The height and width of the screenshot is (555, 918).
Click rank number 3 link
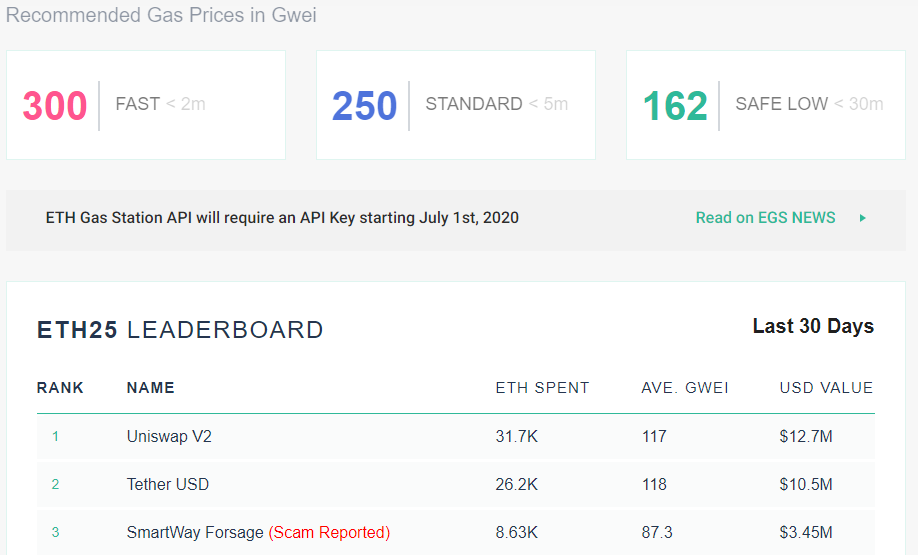[56, 533]
